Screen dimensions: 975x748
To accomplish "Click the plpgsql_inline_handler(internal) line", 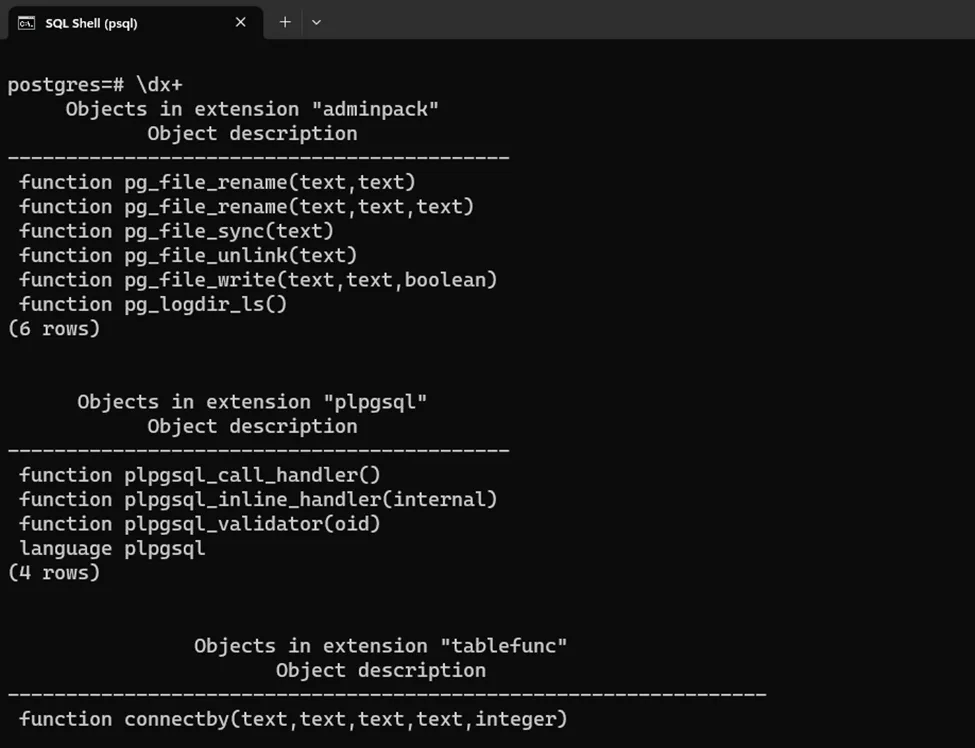I will pyautogui.click(x=258, y=499).
